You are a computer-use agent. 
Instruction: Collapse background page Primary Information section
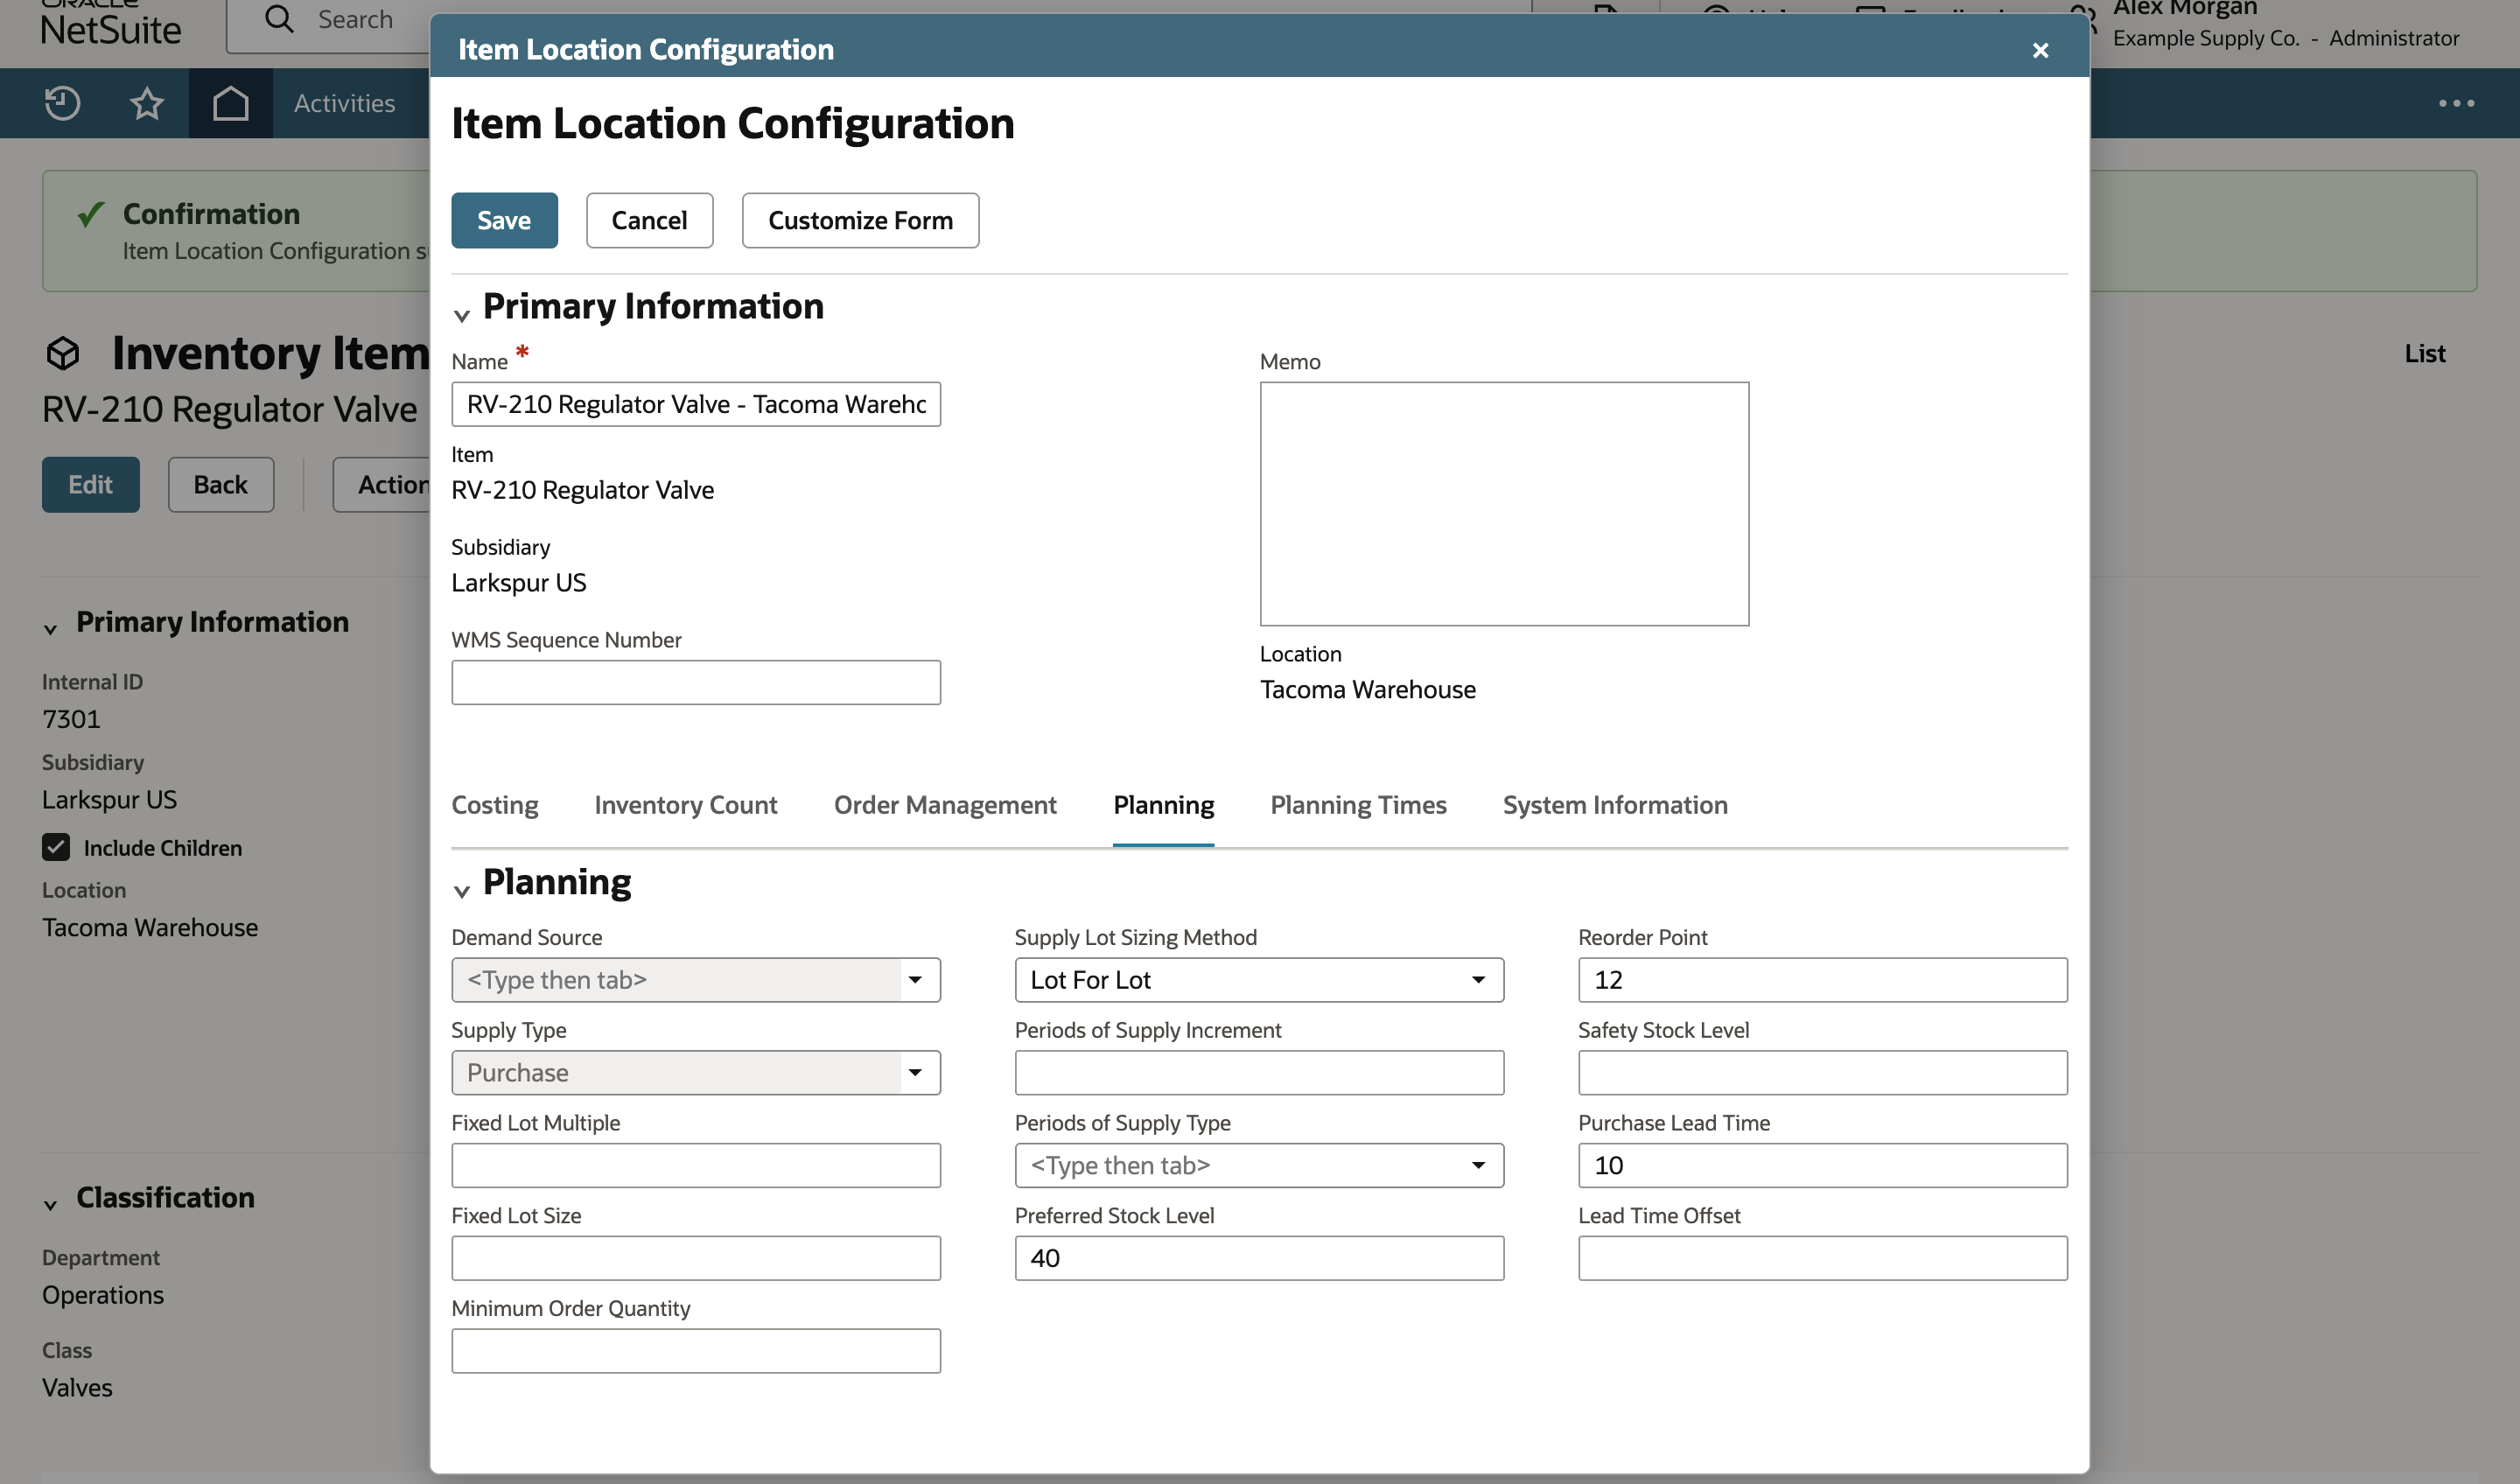tap(50, 629)
